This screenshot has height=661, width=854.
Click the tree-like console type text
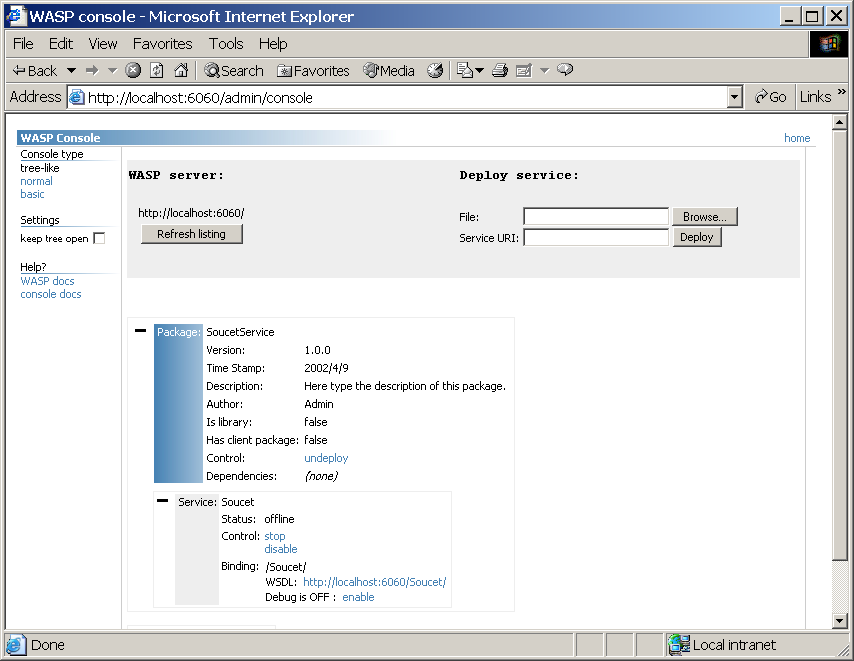40,168
